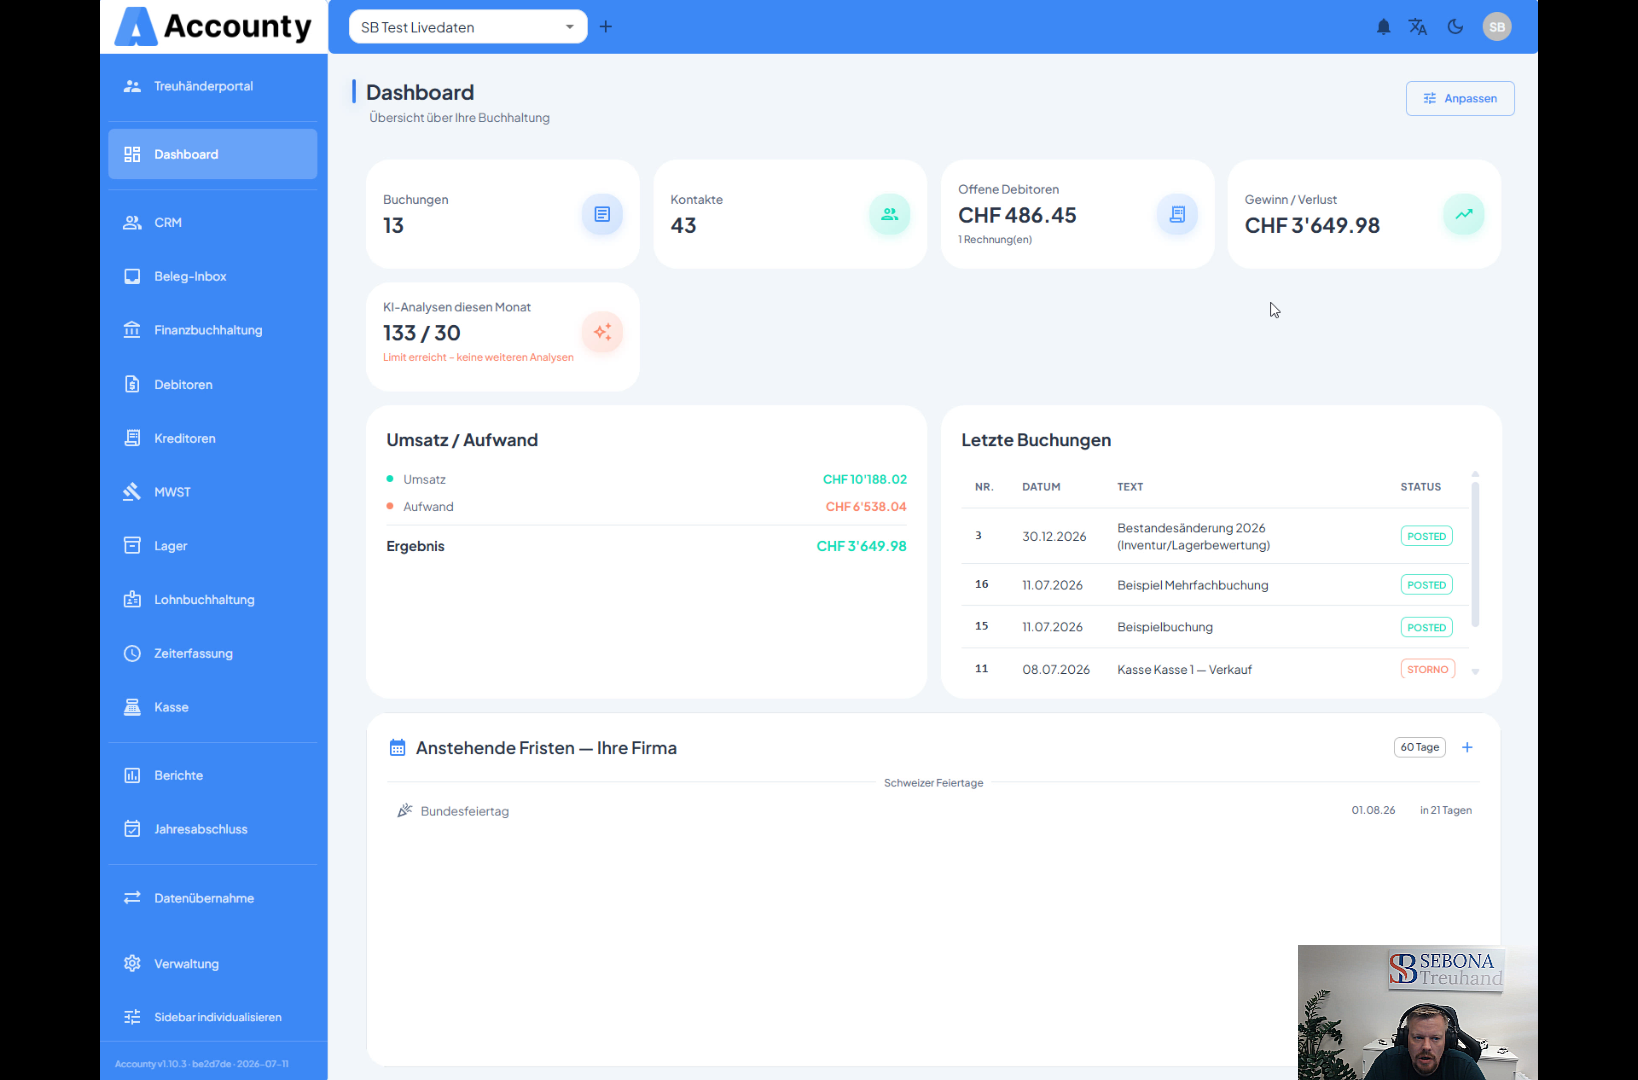
Task: Click POSTED badge of booking 16
Action: click(1426, 585)
